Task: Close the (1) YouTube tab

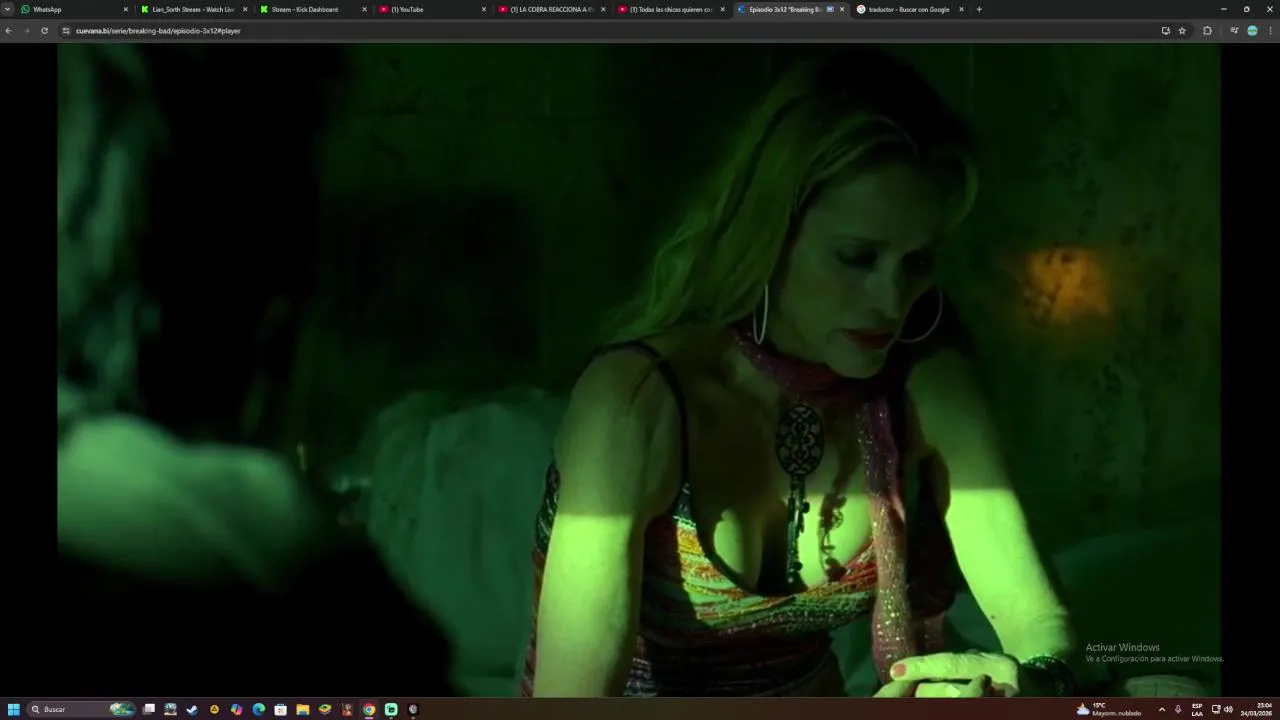Action: pyautogui.click(x=484, y=9)
